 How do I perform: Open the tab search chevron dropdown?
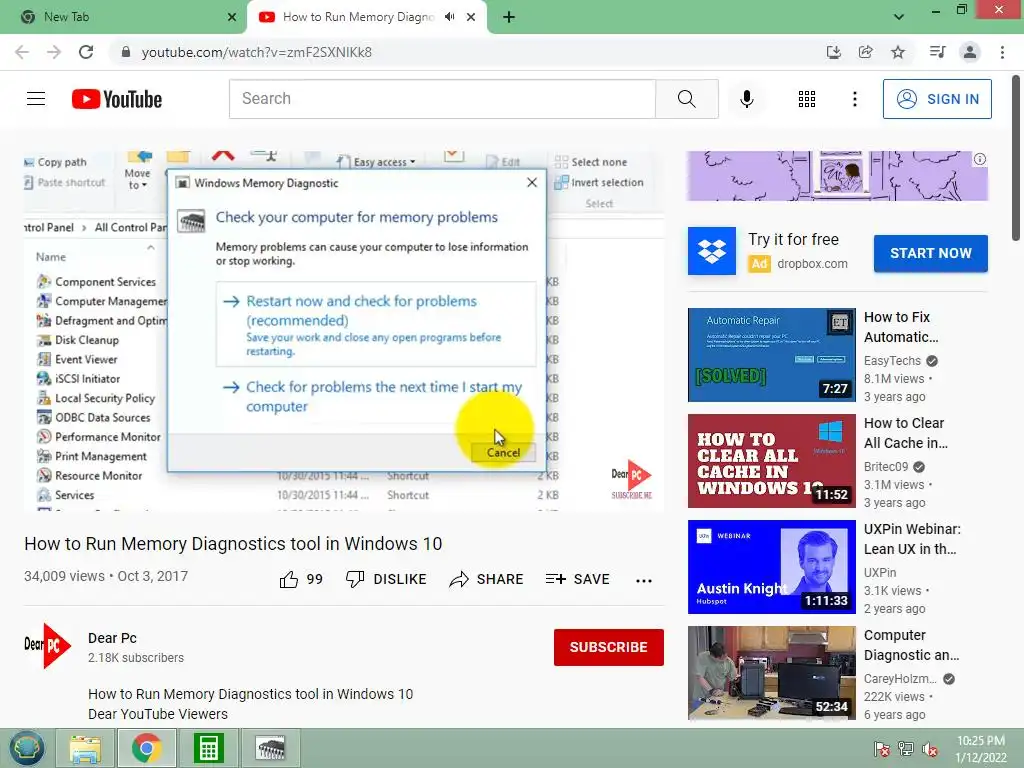pyautogui.click(x=899, y=17)
